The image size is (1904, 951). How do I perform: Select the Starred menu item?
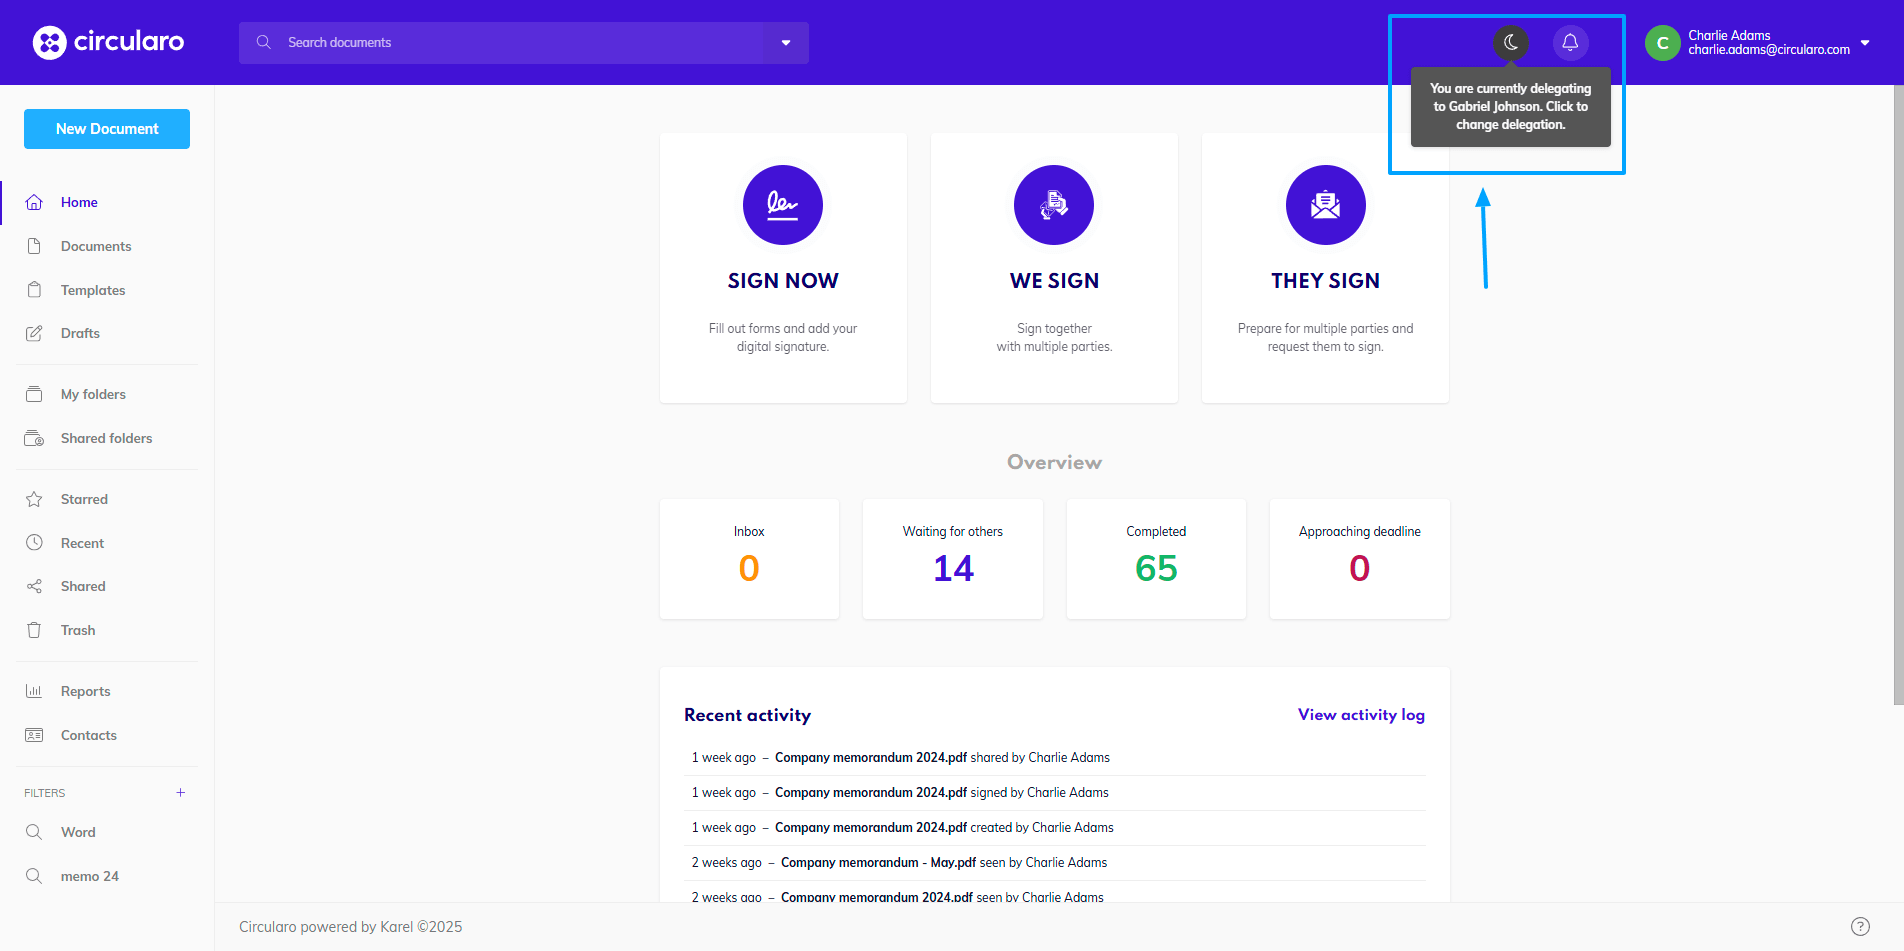click(x=84, y=499)
